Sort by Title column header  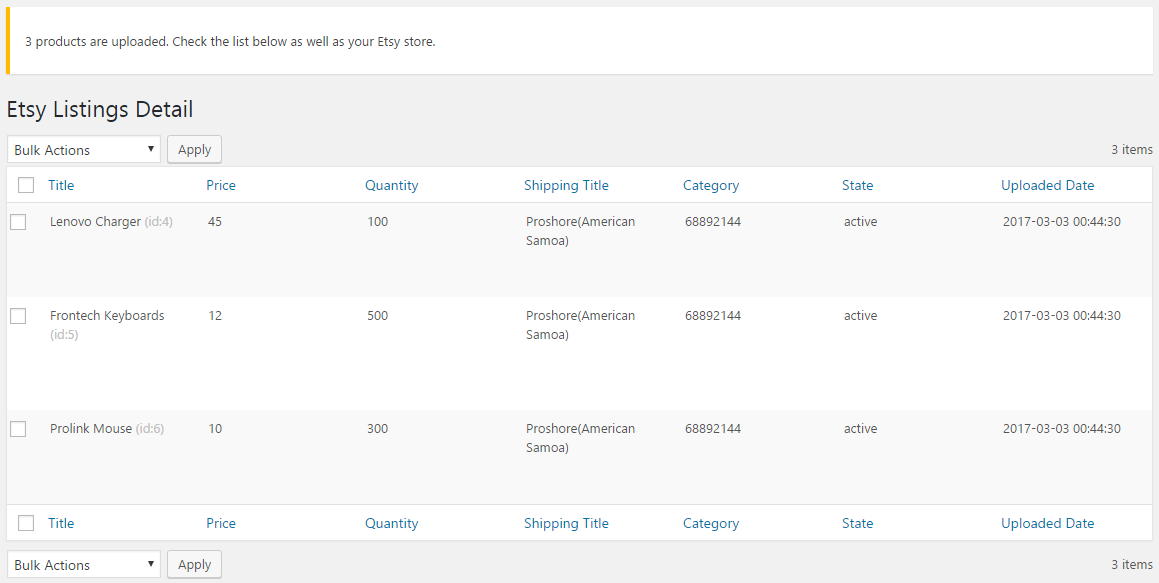pyautogui.click(x=61, y=185)
